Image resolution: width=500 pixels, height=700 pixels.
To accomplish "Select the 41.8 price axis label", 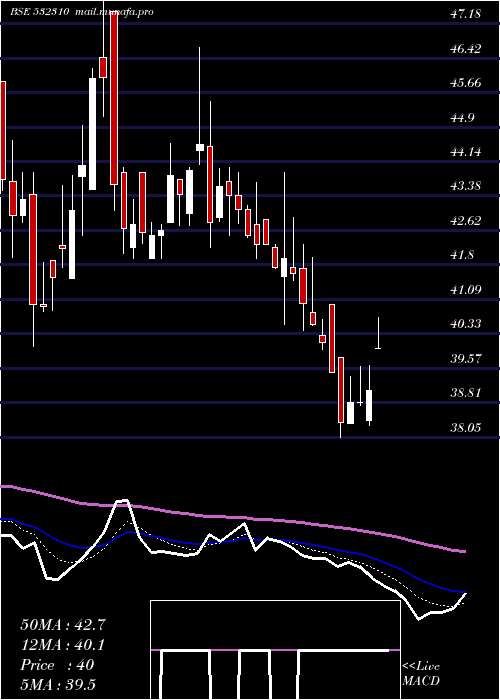I will click(x=464, y=255).
